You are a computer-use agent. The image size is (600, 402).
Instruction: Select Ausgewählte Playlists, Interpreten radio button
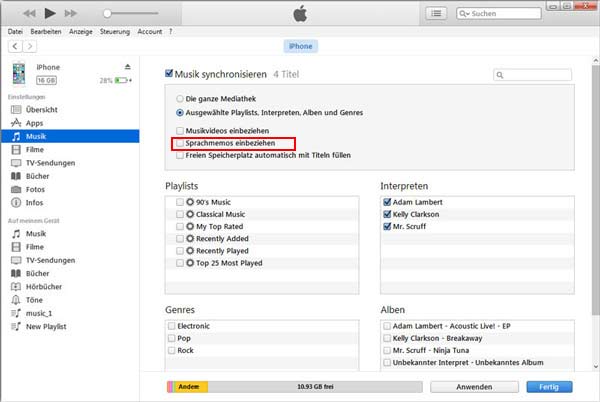click(180, 113)
